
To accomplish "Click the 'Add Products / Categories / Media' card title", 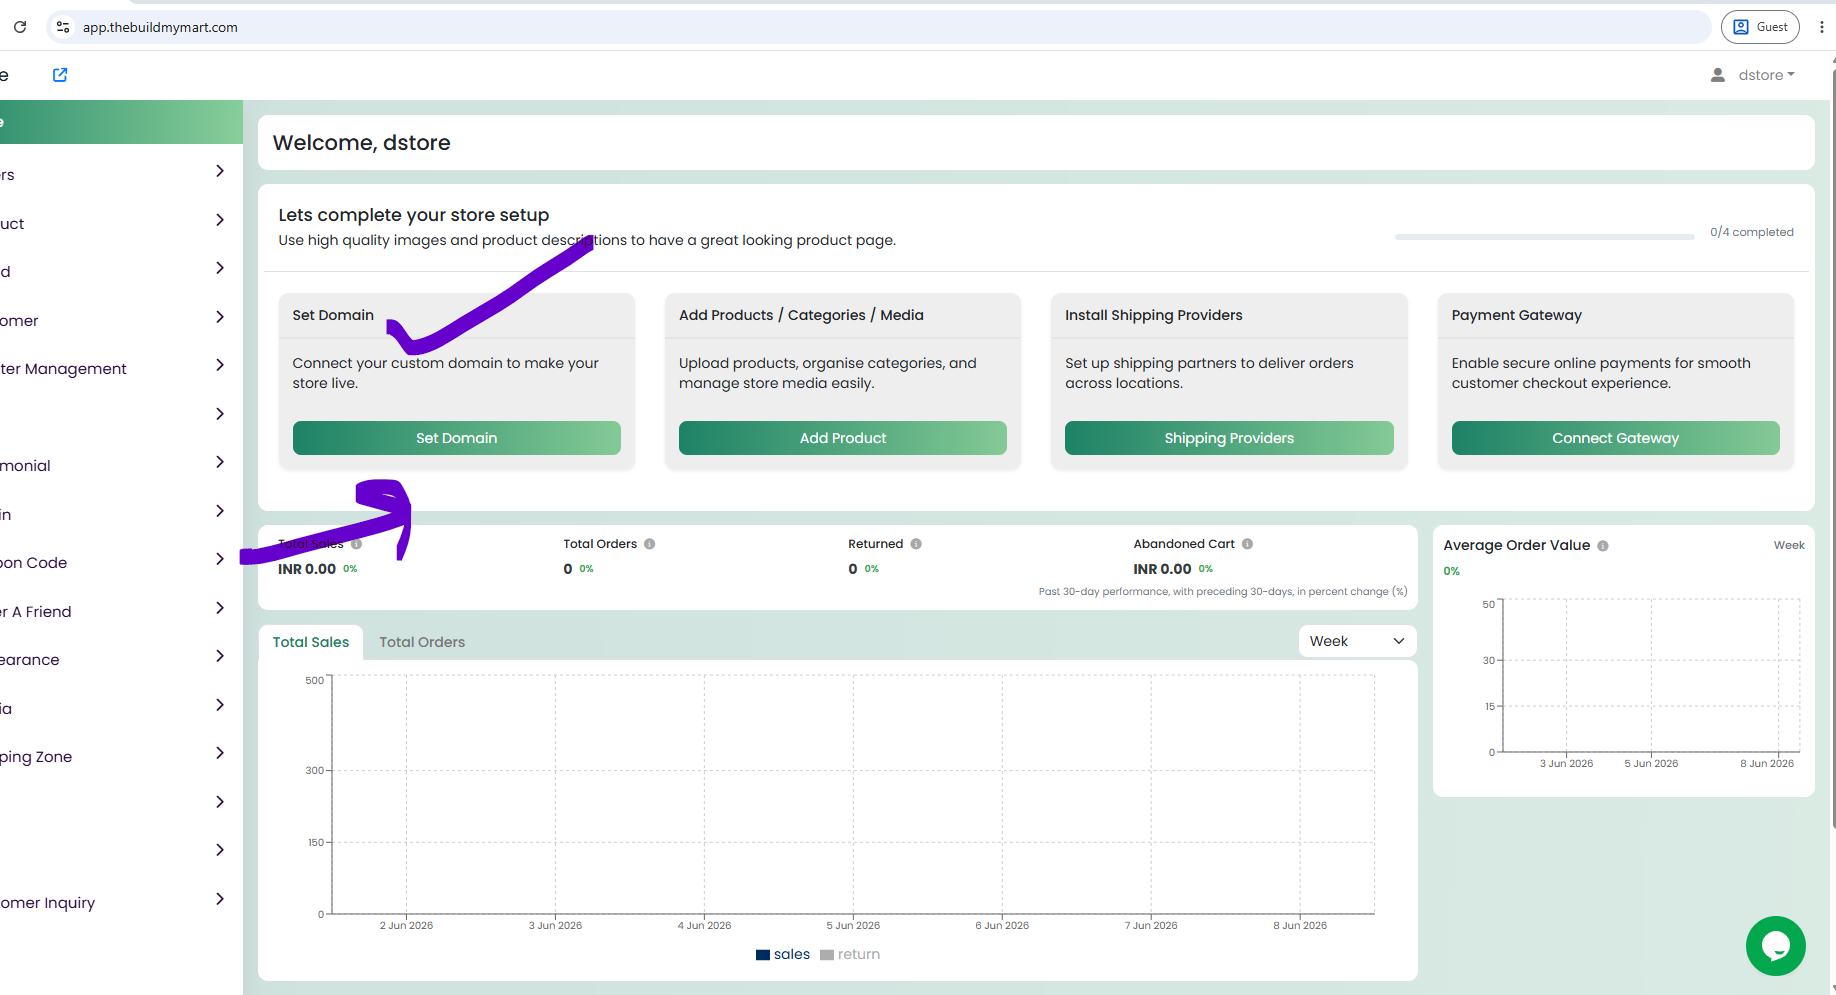I will tap(801, 315).
